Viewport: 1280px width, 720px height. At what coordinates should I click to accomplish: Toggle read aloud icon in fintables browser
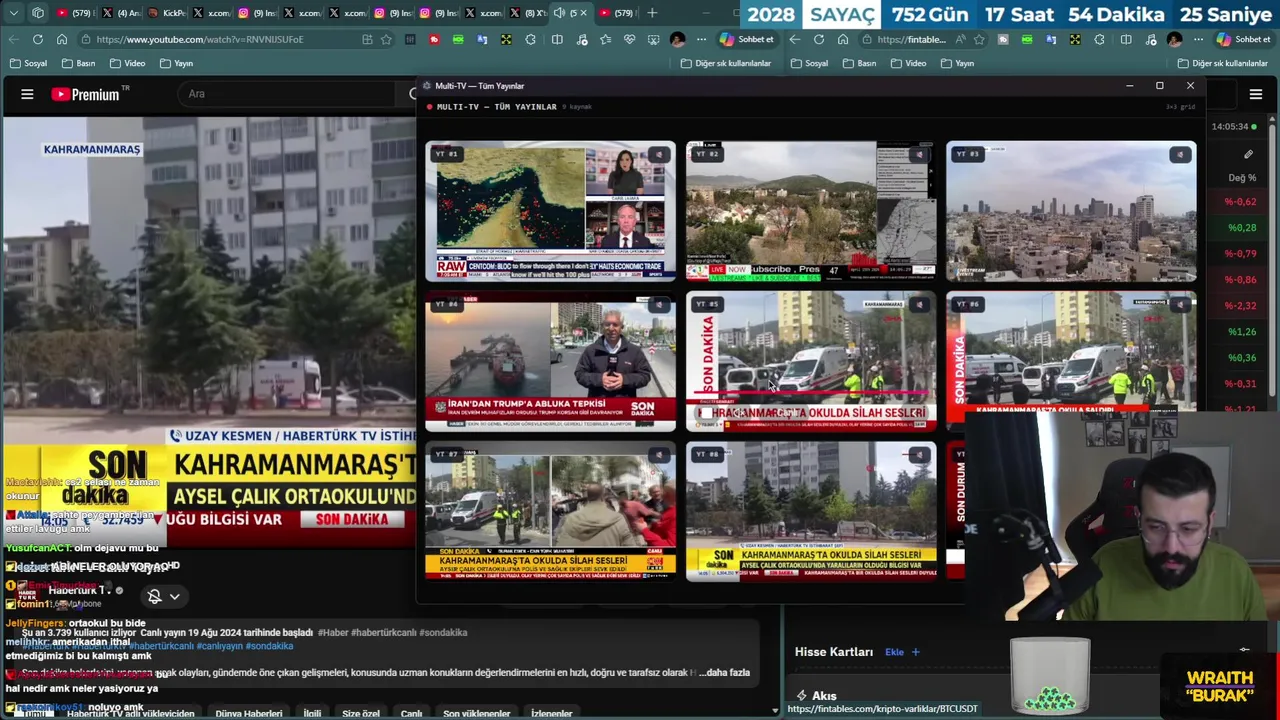pyautogui.click(x=960, y=39)
